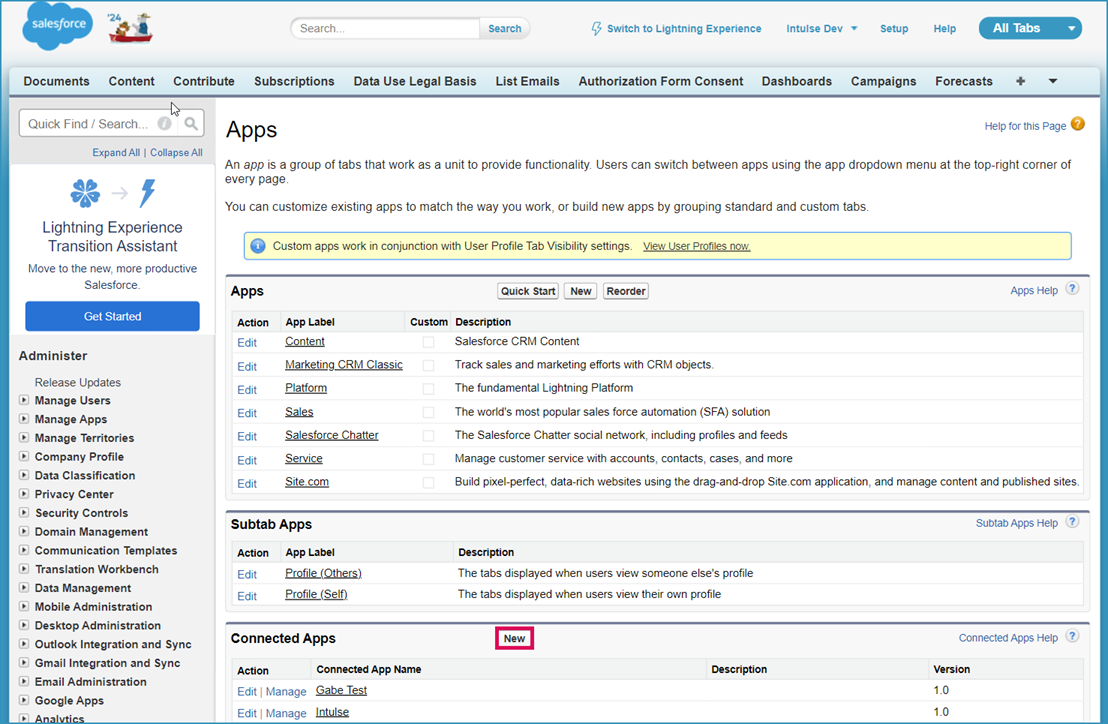Click the Connected Apps Help question mark icon
Screen dimensions: 1108x724
[x=1072, y=636]
